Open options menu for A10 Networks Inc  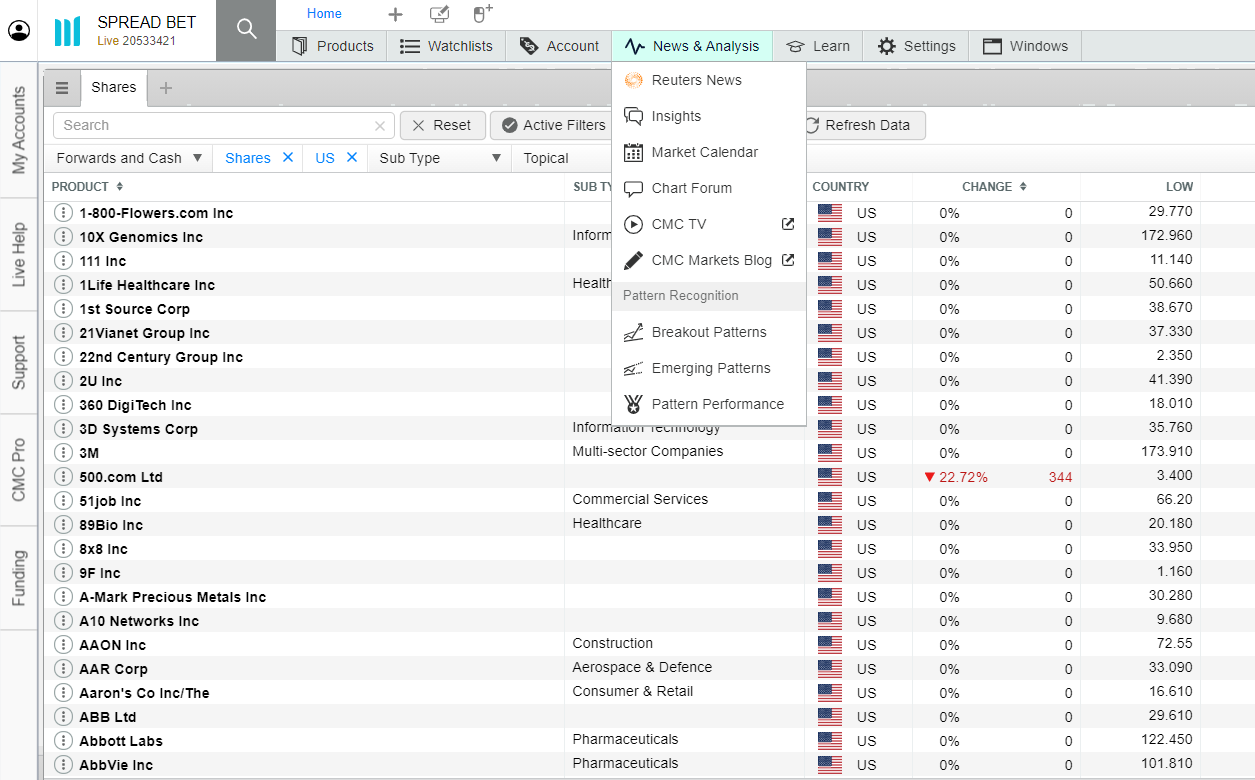pyautogui.click(x=63, y=620)
